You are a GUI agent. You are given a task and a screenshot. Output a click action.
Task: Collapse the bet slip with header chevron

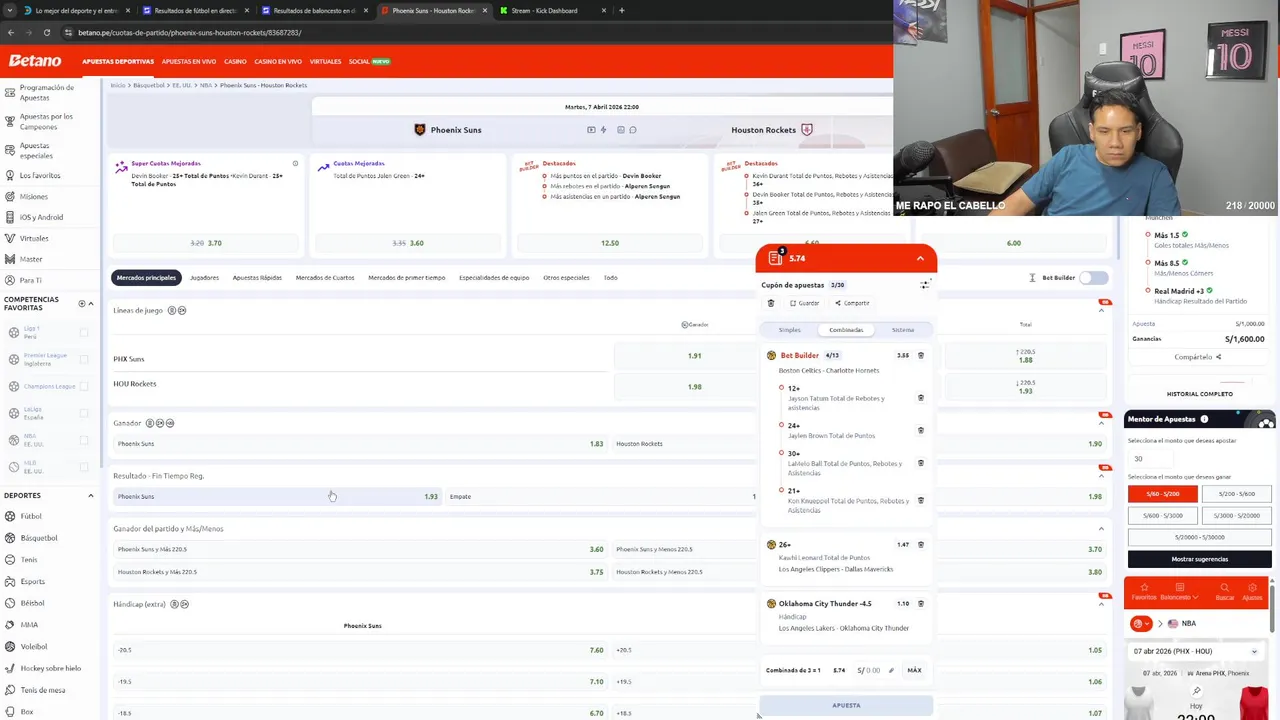click(x=920, y=259)
